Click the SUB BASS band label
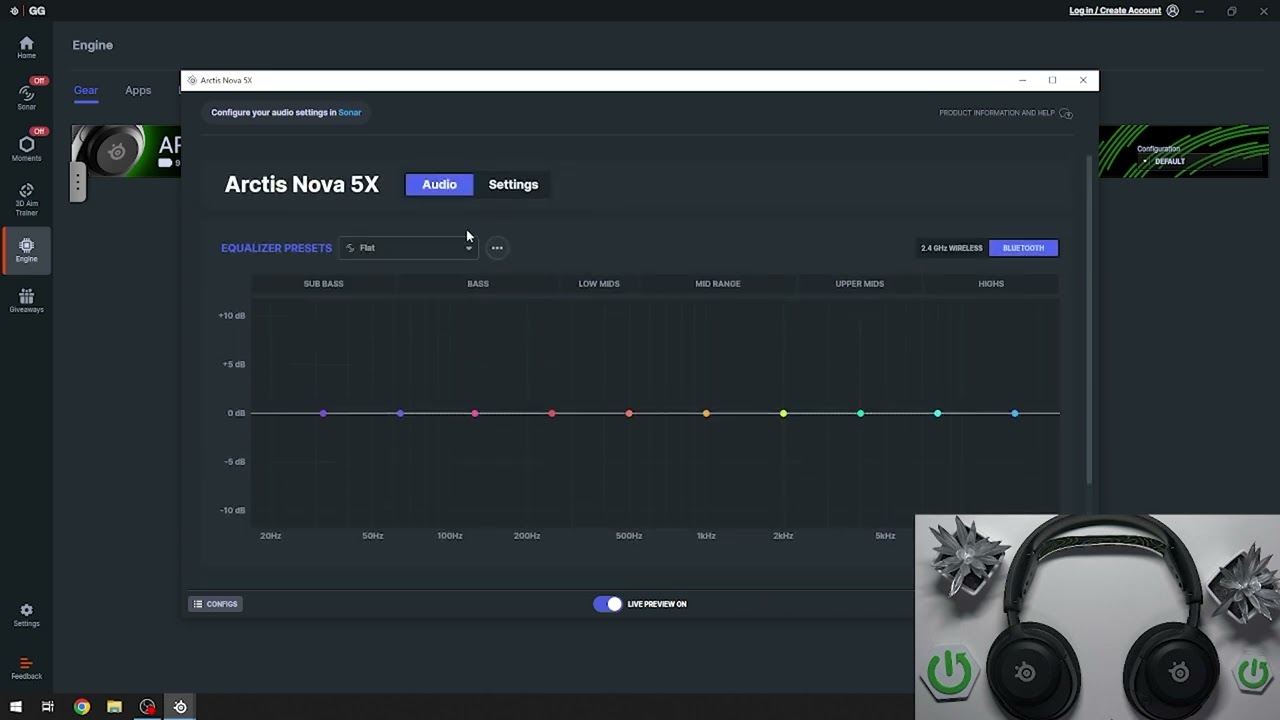 pos(323,284)
